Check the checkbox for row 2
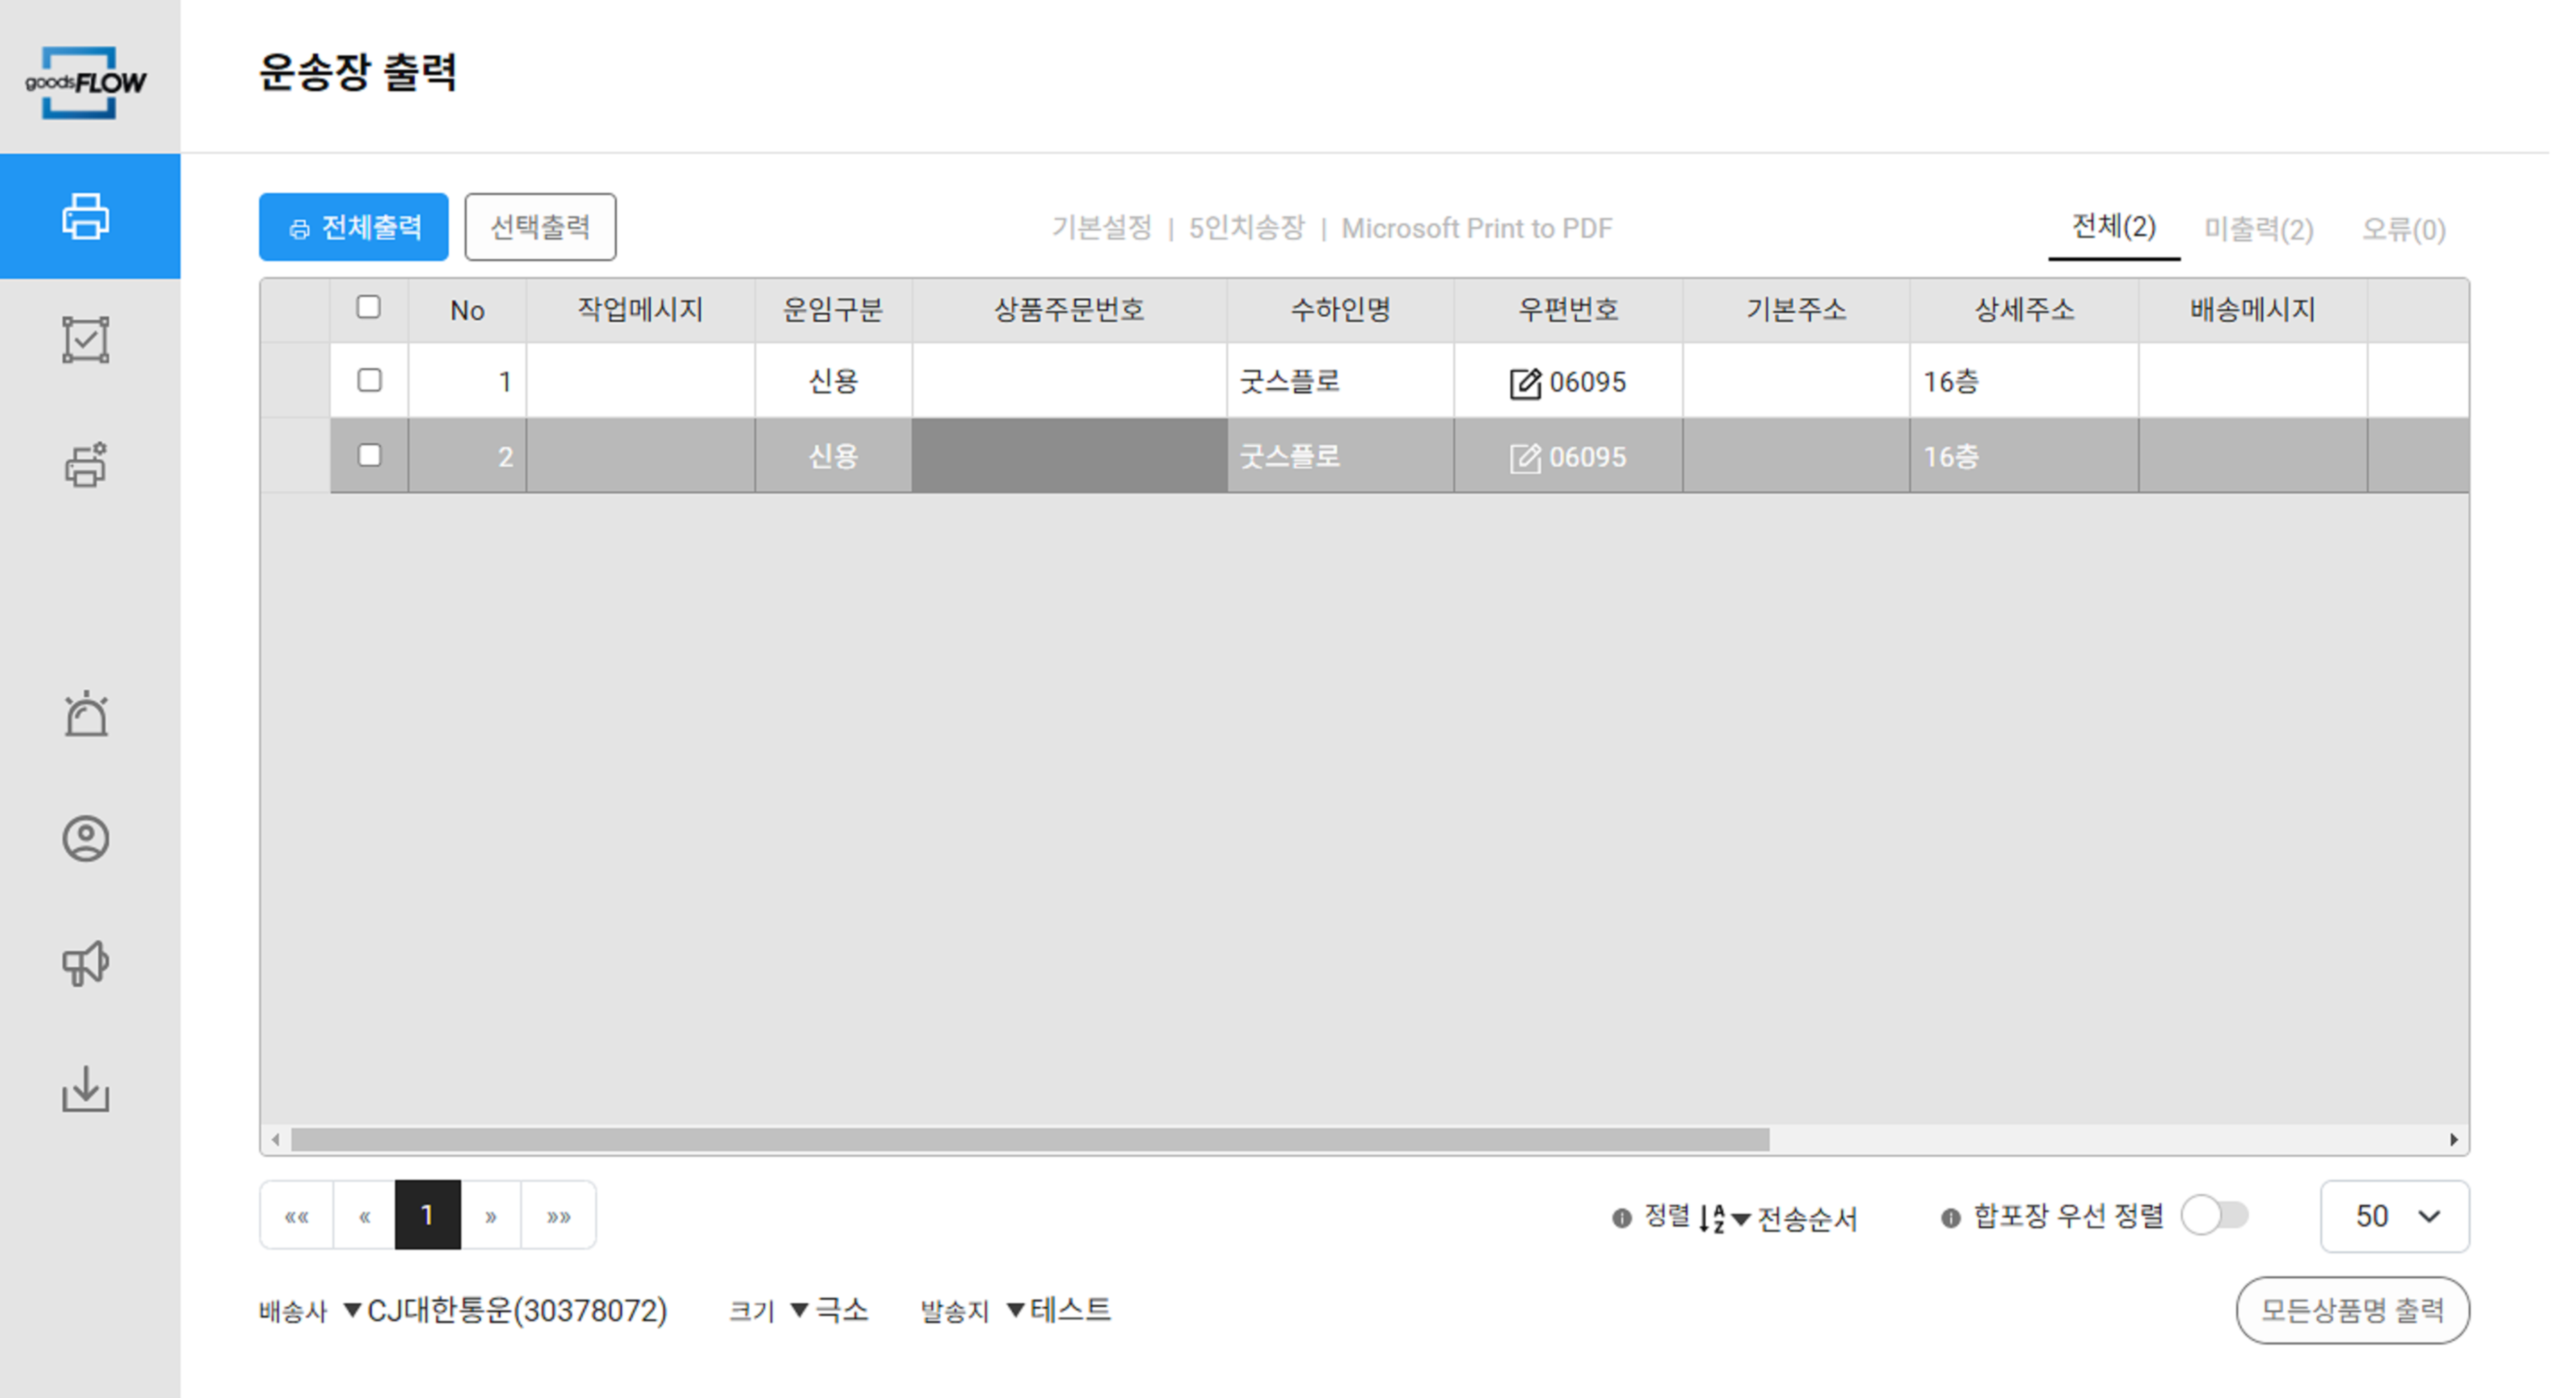 (x=369, y=455)
